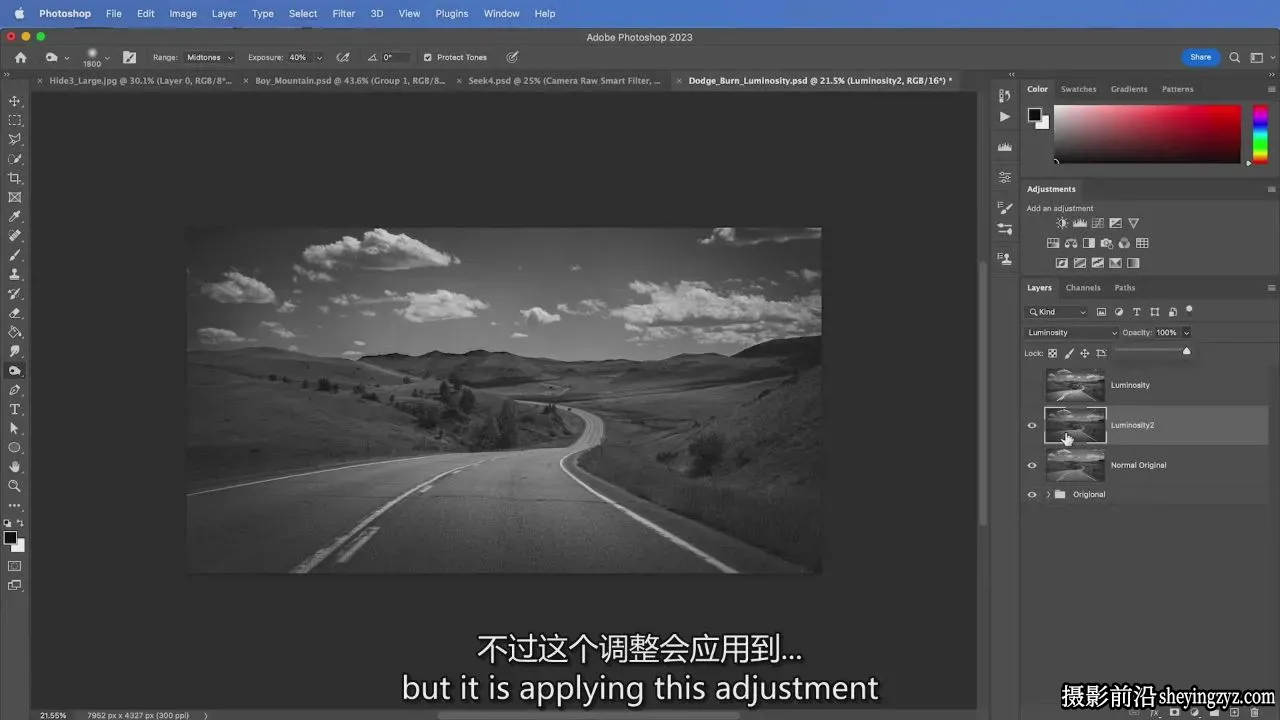Select the Burn tool in the toolbox
The height and width of the screenshot is (720, 1280).
click(x=15, y=371)
